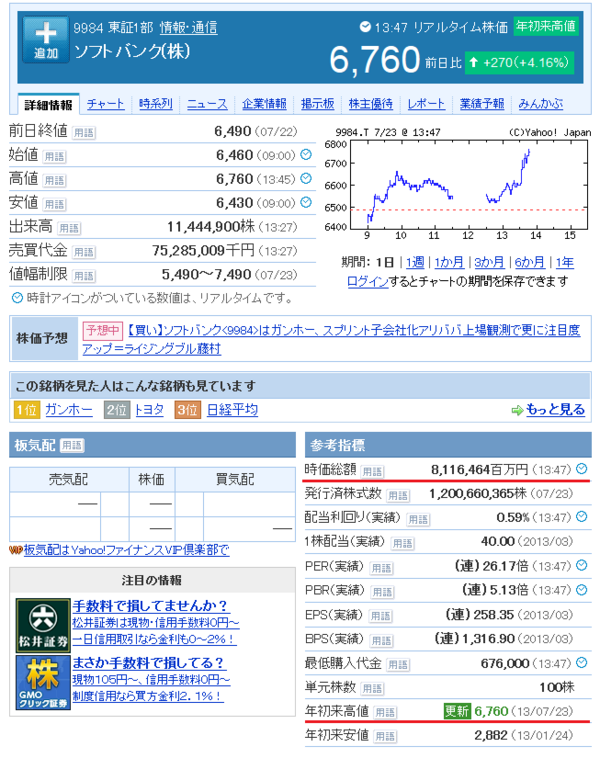Screen dimensions: 600x758
Task: Open the 企業情報 tab
Action: tap(264, 104)
